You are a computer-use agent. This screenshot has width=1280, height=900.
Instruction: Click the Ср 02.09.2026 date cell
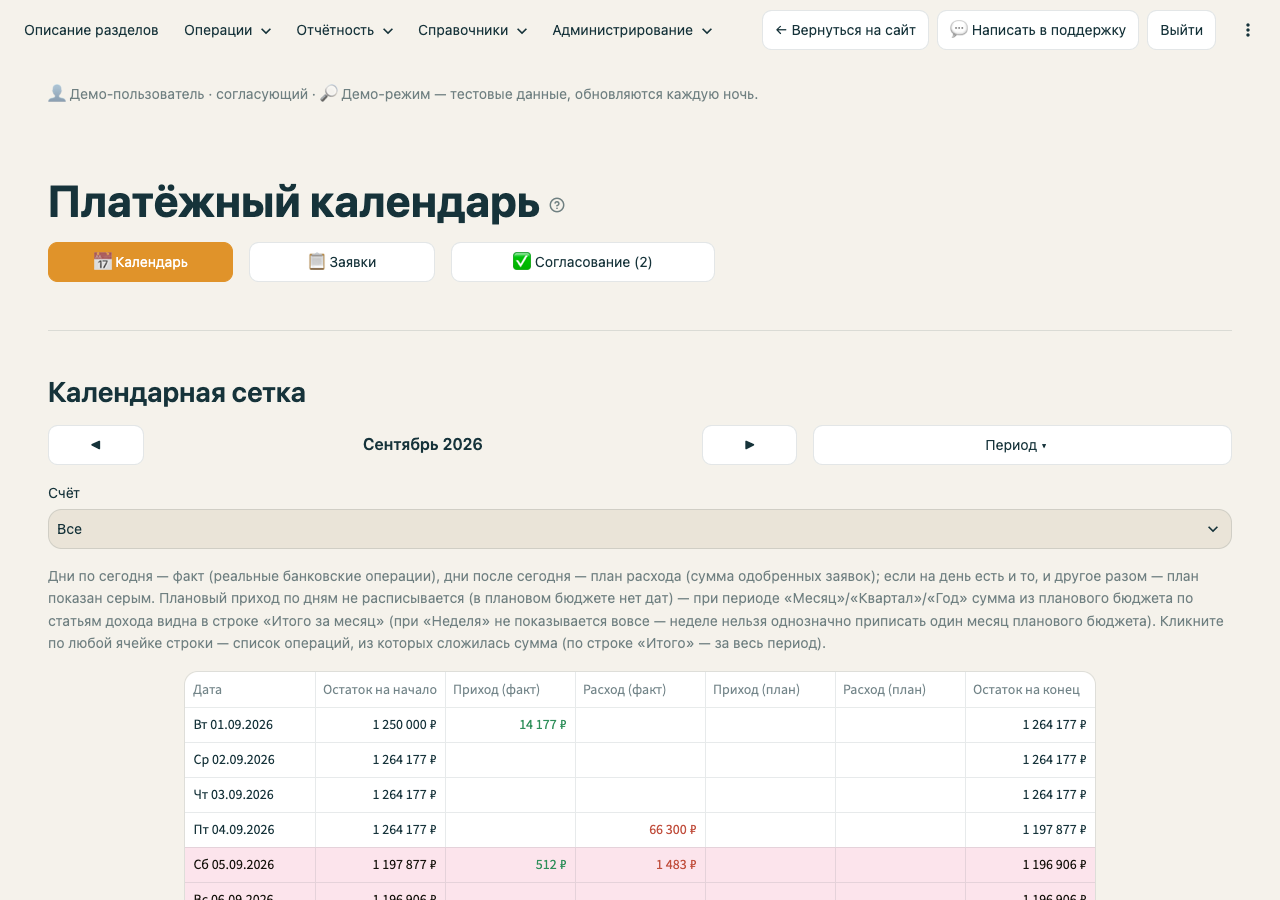pos(250,760)
